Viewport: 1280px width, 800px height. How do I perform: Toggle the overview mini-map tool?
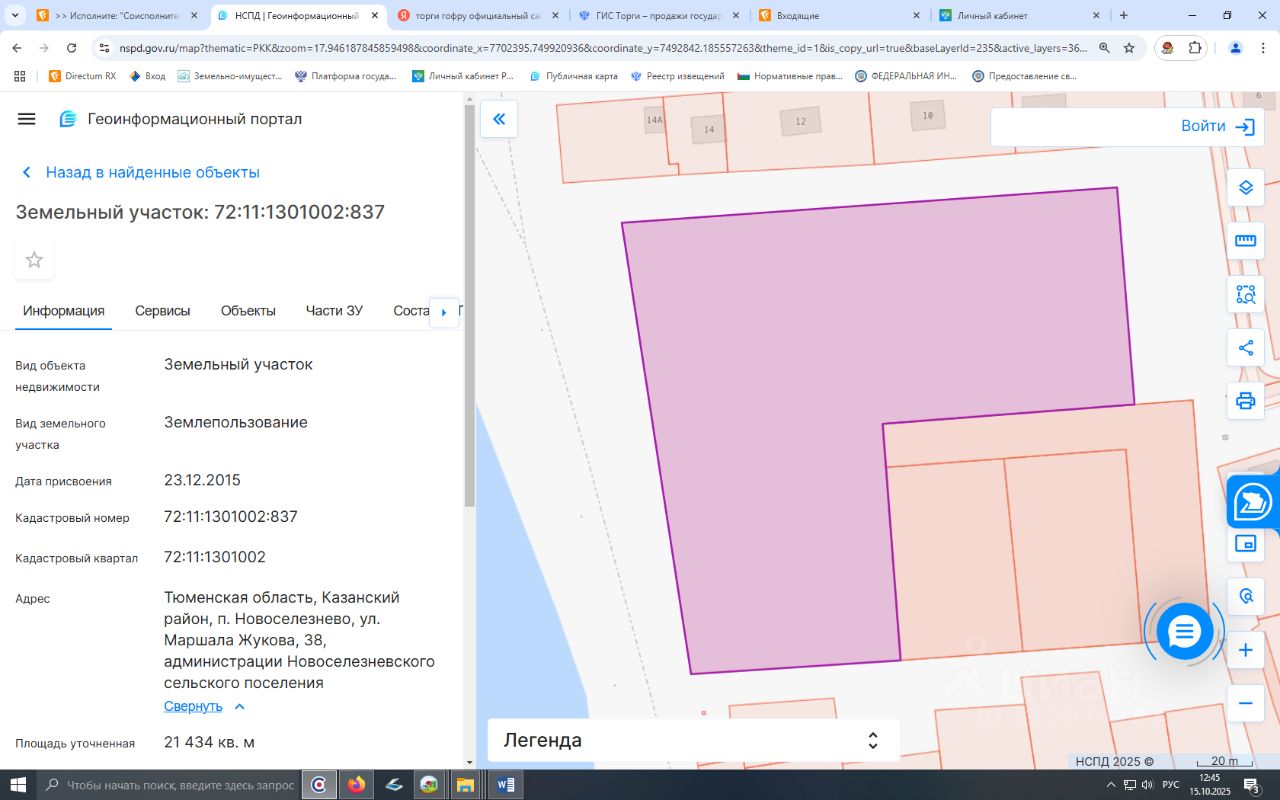[1245, 543]
